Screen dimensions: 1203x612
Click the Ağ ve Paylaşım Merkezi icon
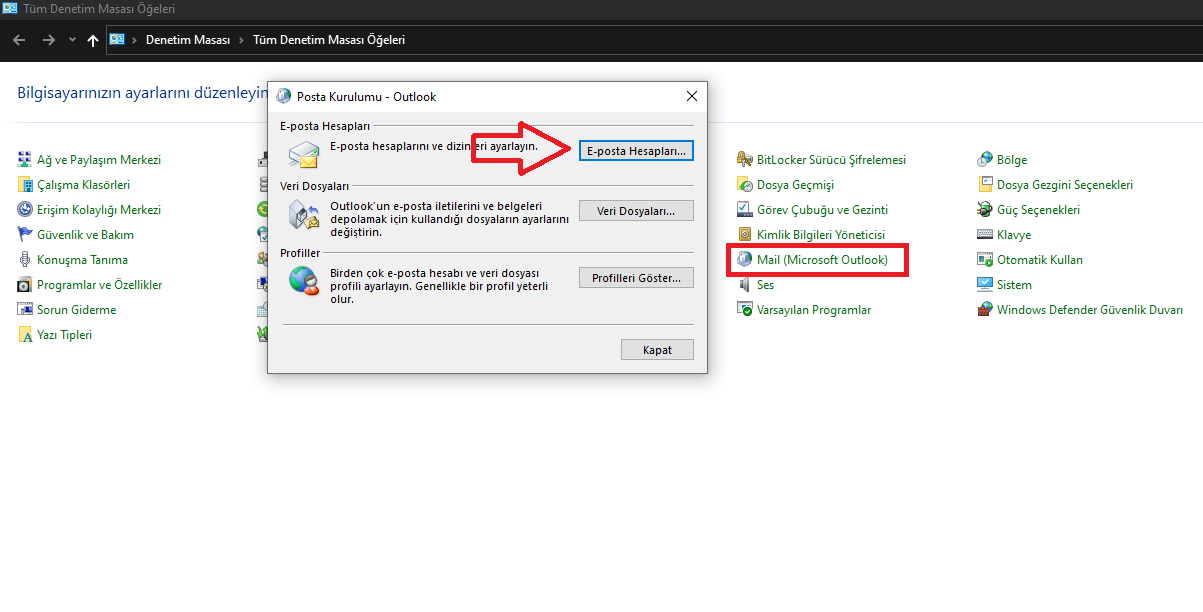pos(25,160)
